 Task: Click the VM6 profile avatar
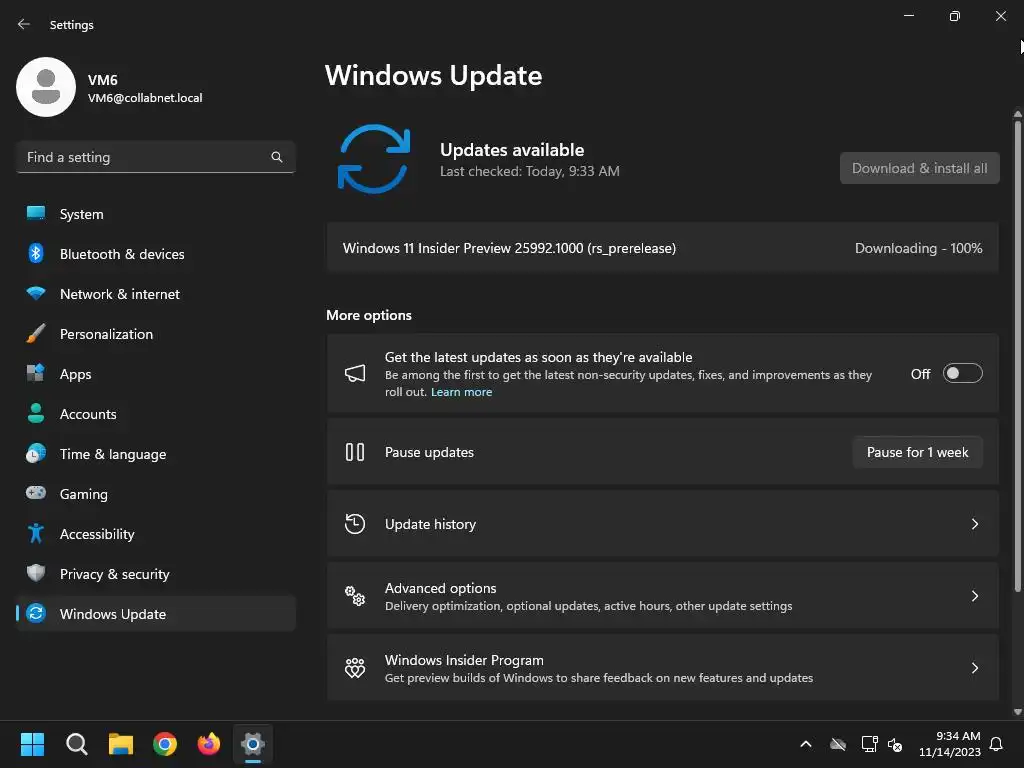point(46,87)
